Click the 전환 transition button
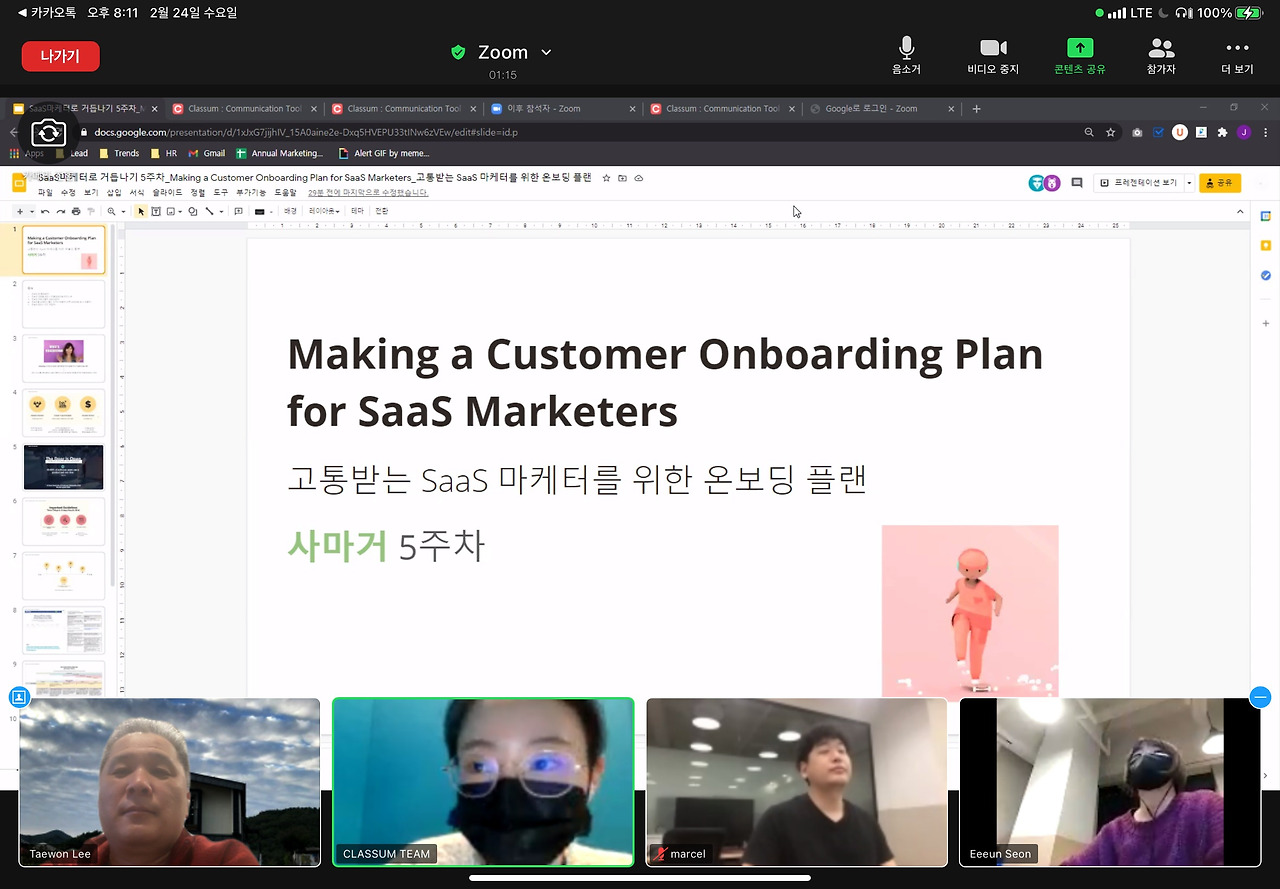 (381, 211)
